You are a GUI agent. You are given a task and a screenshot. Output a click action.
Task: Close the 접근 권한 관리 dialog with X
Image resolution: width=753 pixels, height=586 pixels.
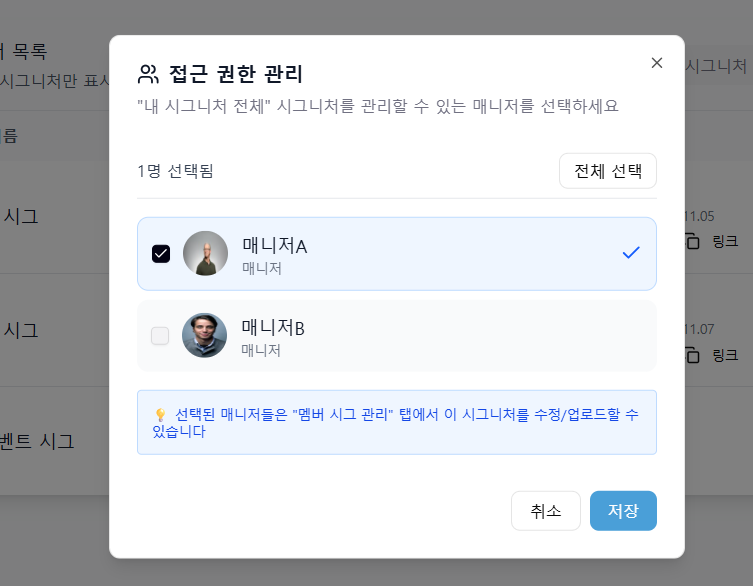coord(657,63)
